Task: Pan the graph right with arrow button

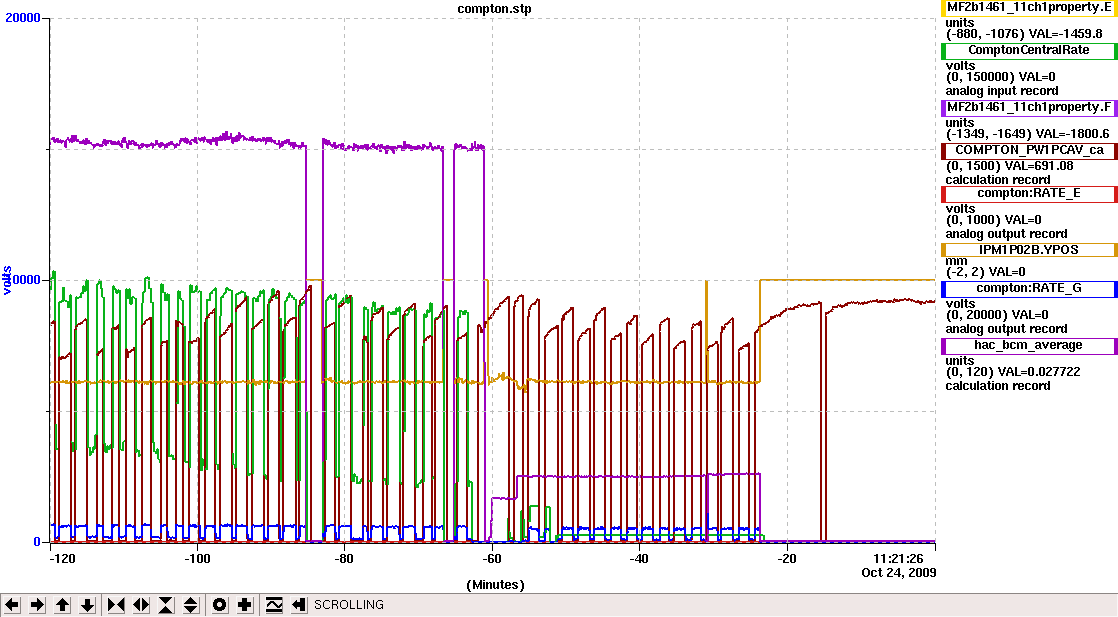Action: click(37, 605)
